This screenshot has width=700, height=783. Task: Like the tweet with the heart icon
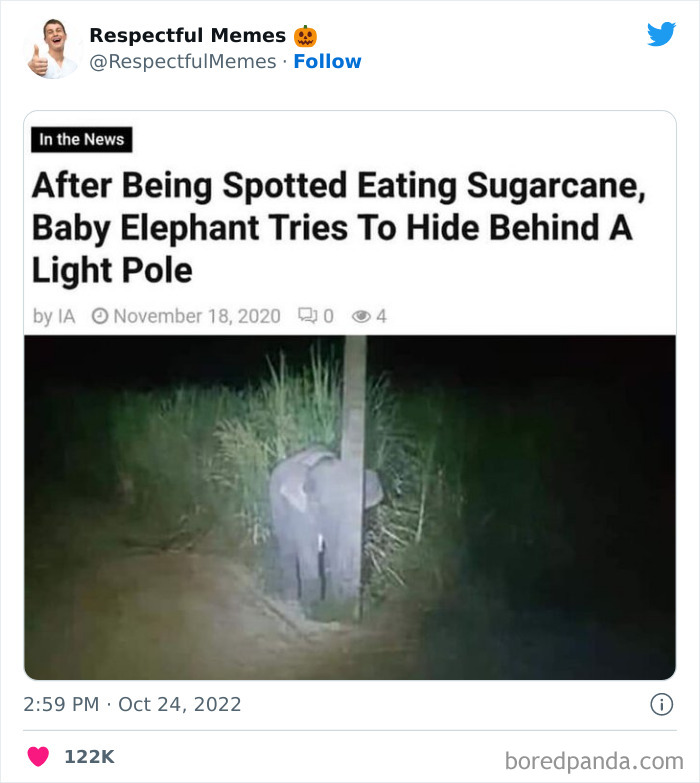38,757
